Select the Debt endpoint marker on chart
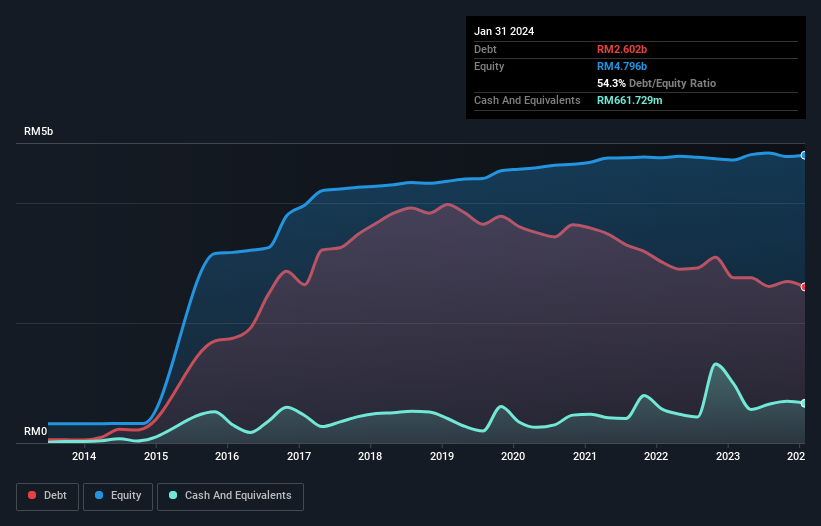Image resolution: width=821 pixels, height=526 pixels. [804, 287]
